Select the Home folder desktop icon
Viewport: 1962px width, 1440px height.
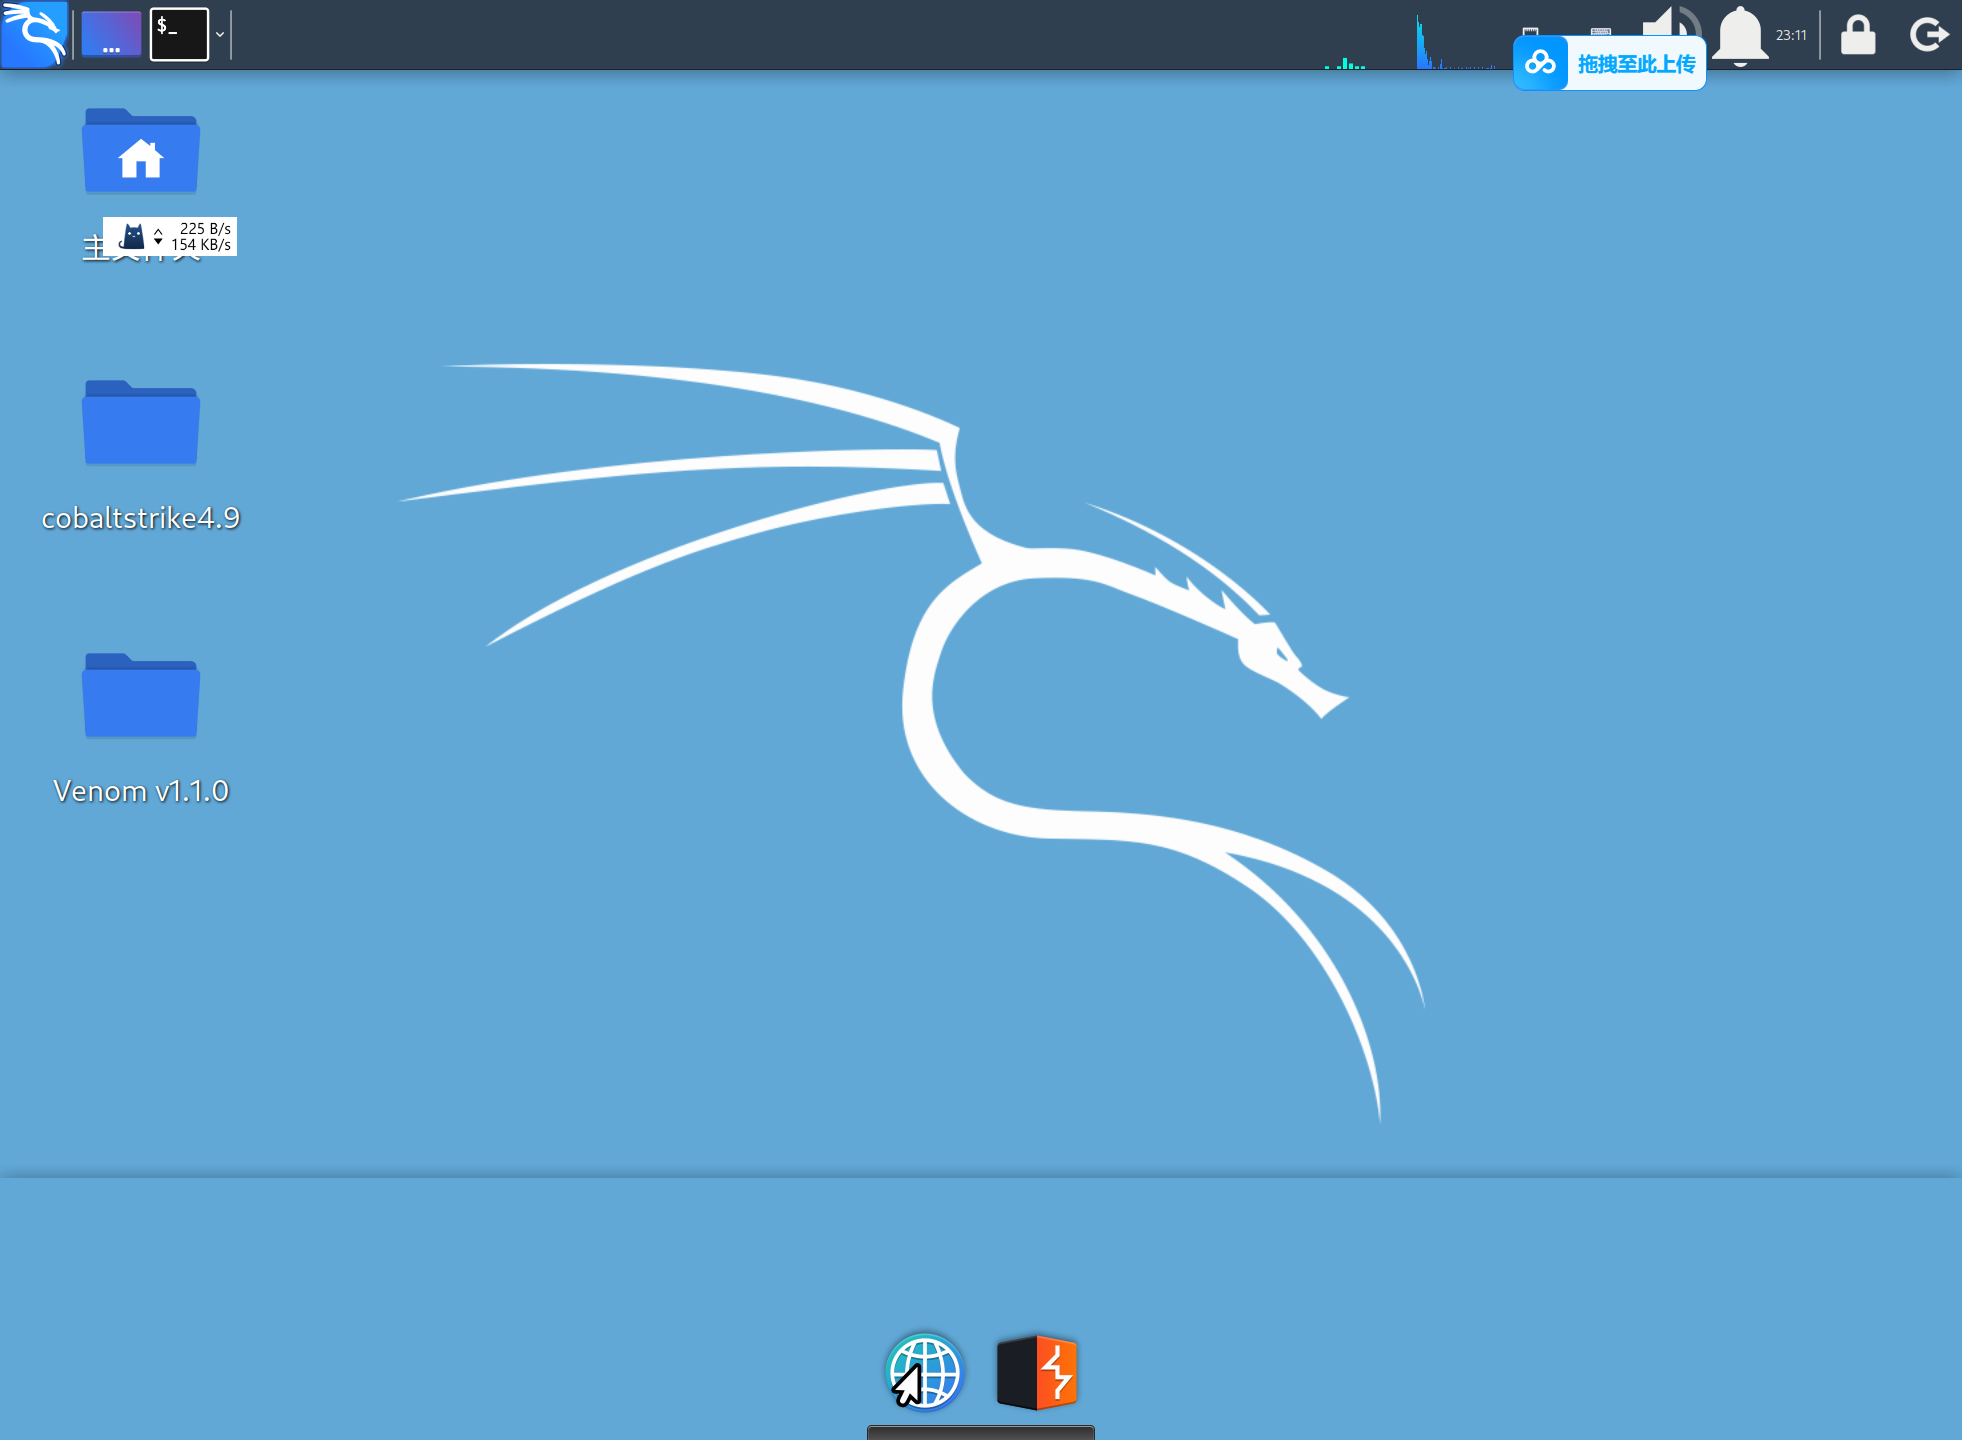click(140, 151)
